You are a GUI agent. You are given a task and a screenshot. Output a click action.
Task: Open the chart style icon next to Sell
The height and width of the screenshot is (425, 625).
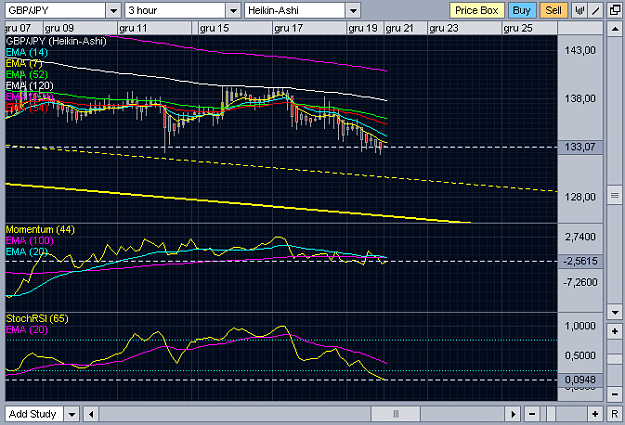pyautogui.click(x=580, y=10)
